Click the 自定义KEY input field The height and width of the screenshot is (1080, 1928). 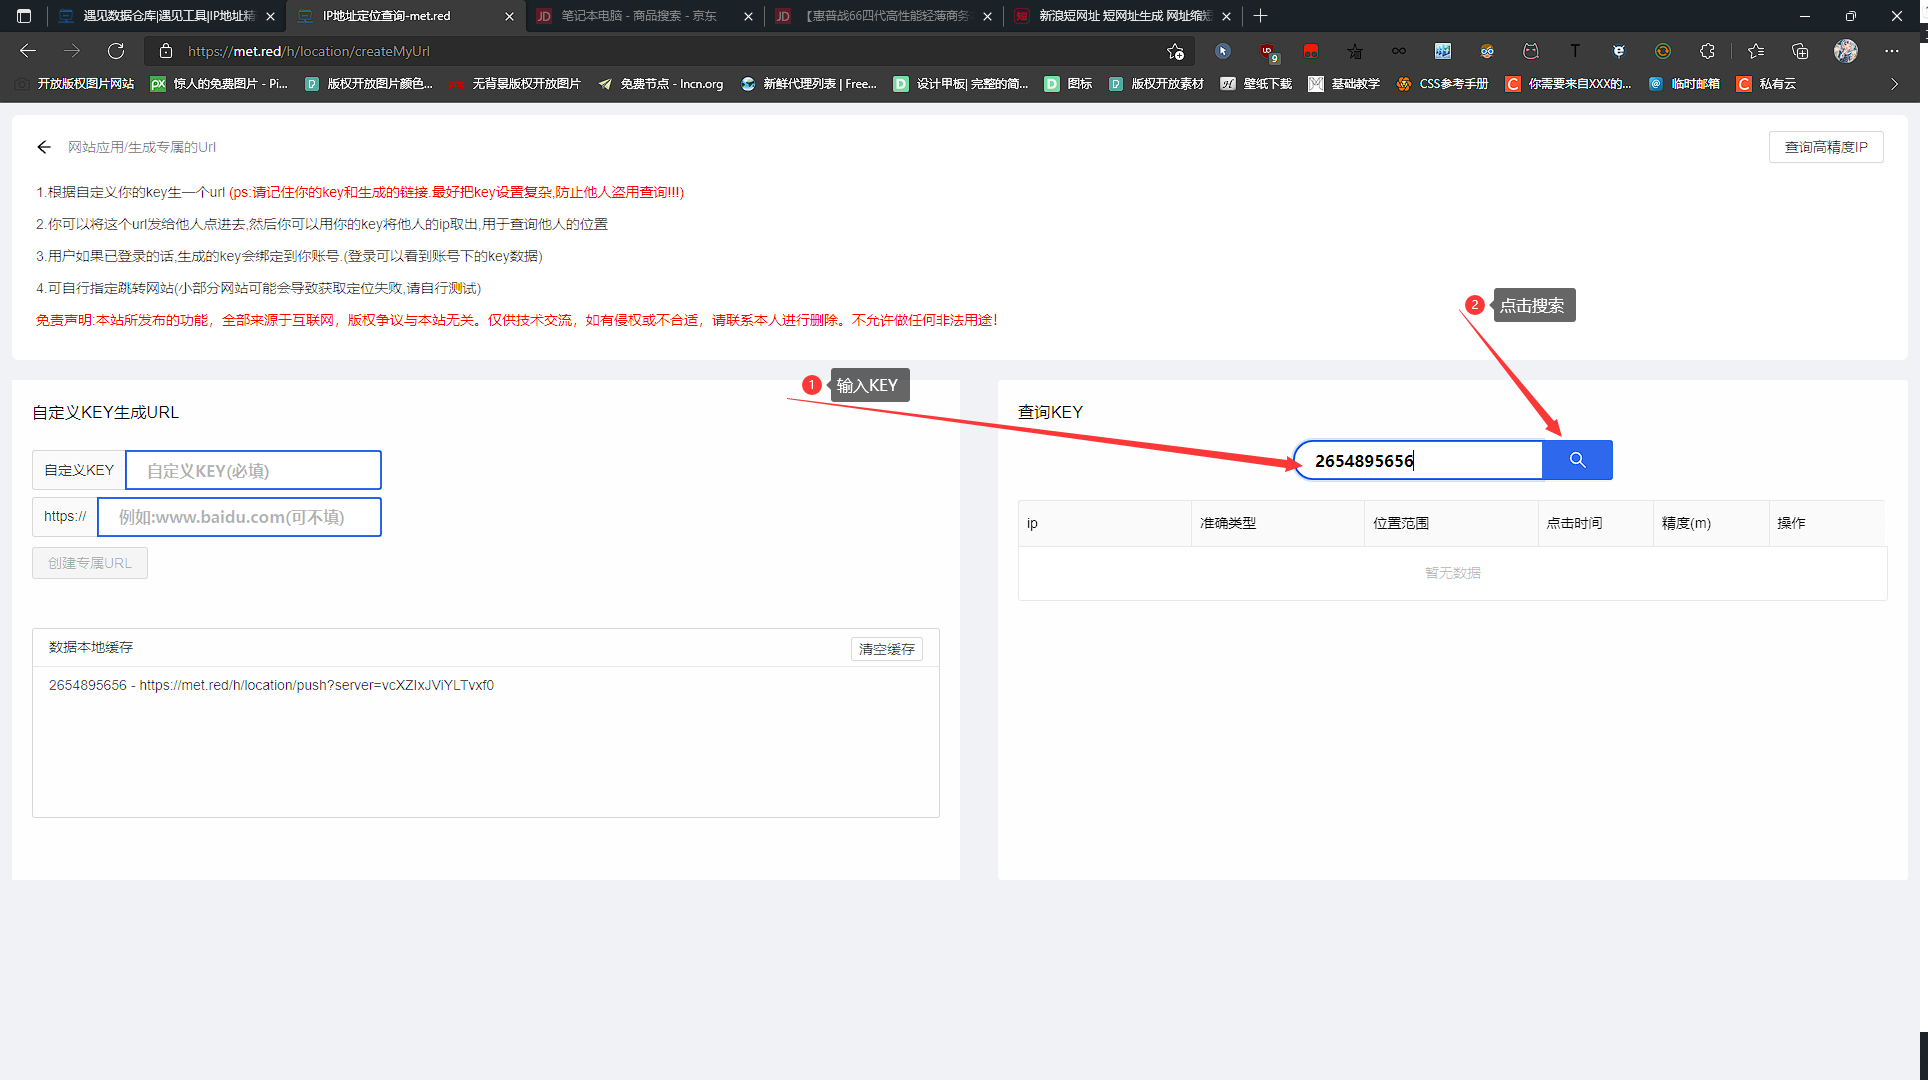click(x=253, y=470)
